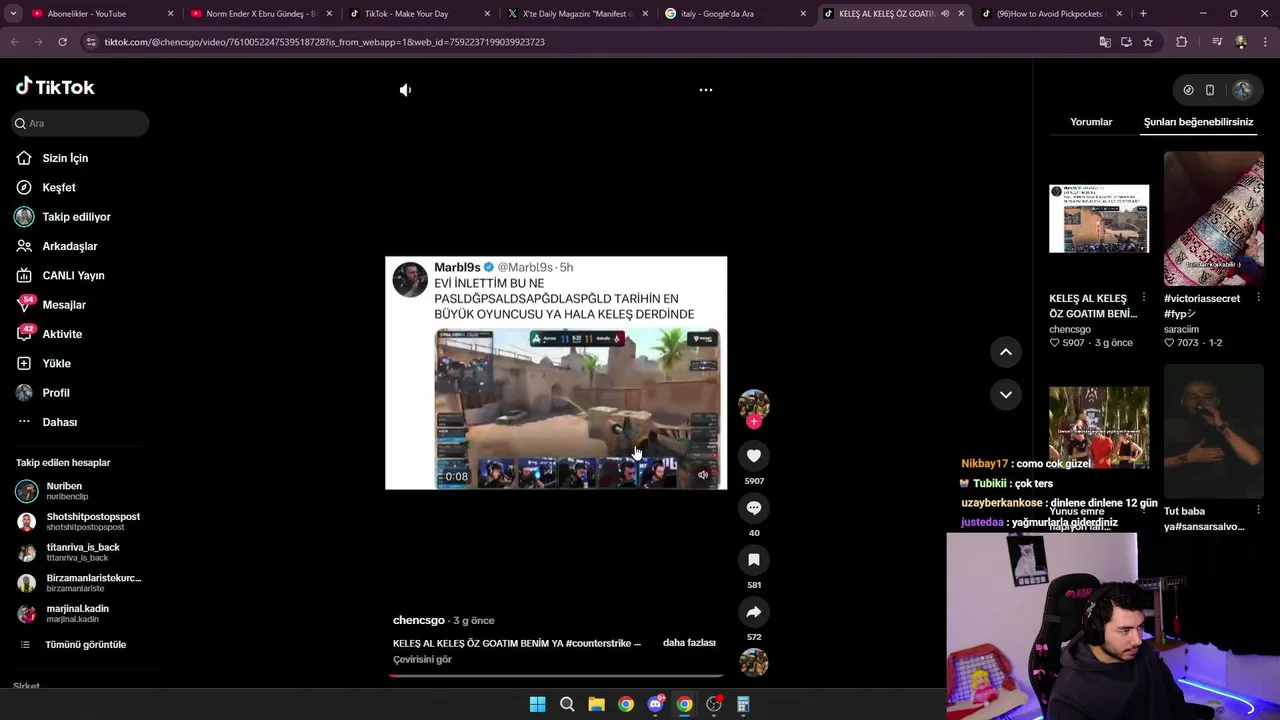Viewport: 1280px width, 720px height.
Task: Open the TikTok profile avatar menu
Action: pos(1242,90)
